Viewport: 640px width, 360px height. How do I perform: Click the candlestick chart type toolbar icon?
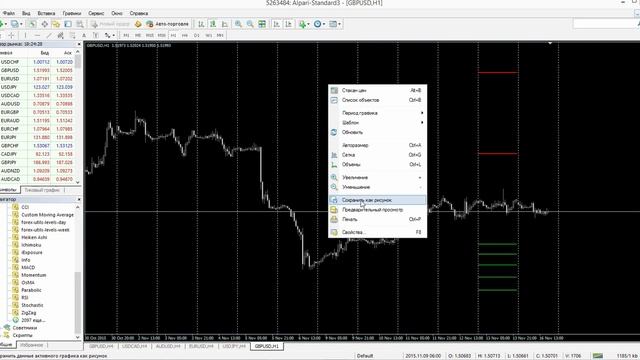click(x=213, y=24)
